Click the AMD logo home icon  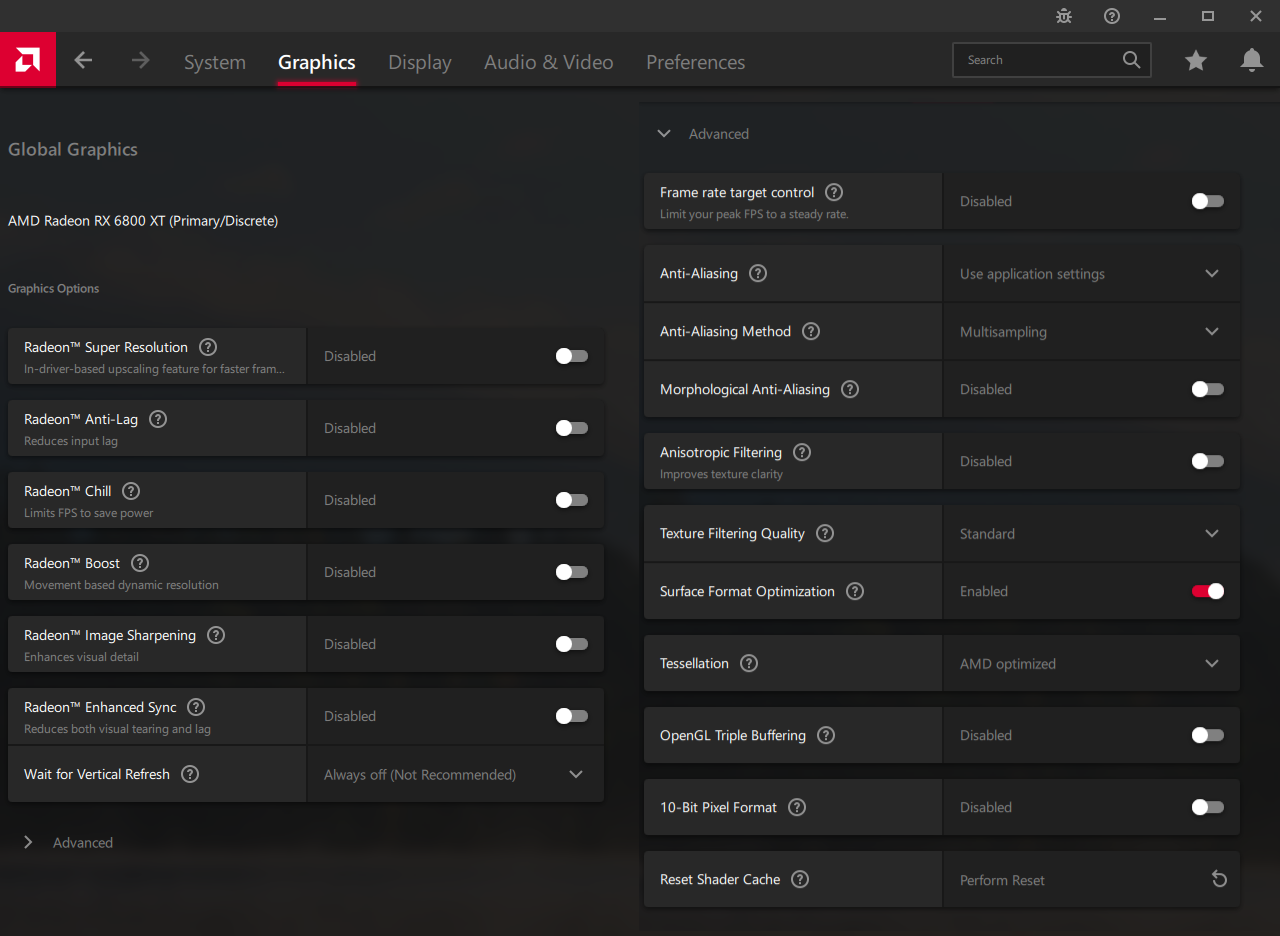pyautogui.click(x=27, y=60)
